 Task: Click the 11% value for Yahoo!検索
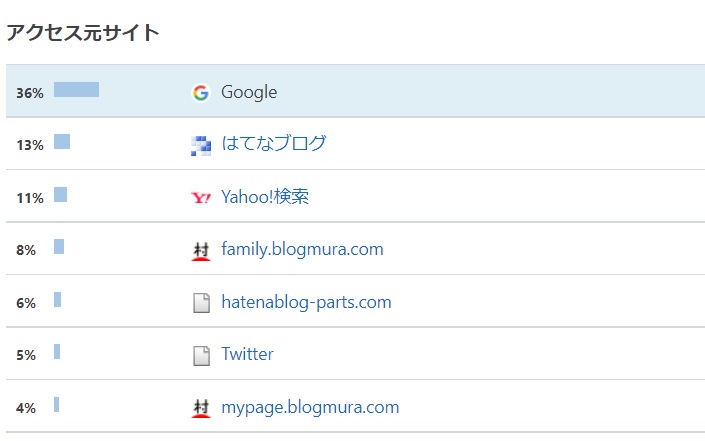pos(30,198)
